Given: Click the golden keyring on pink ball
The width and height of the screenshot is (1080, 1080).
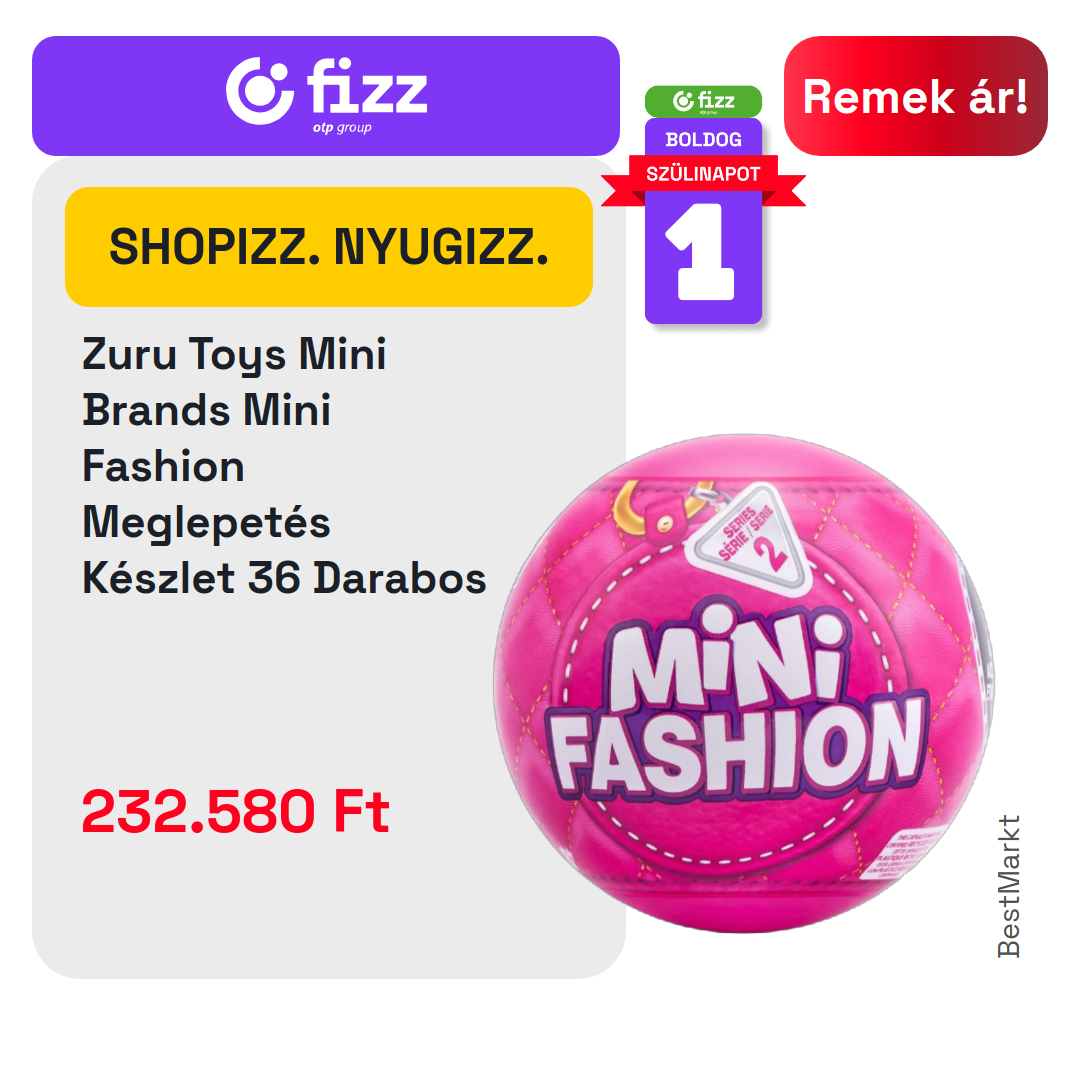Looking at the screenshot, I should pos(651,510).
